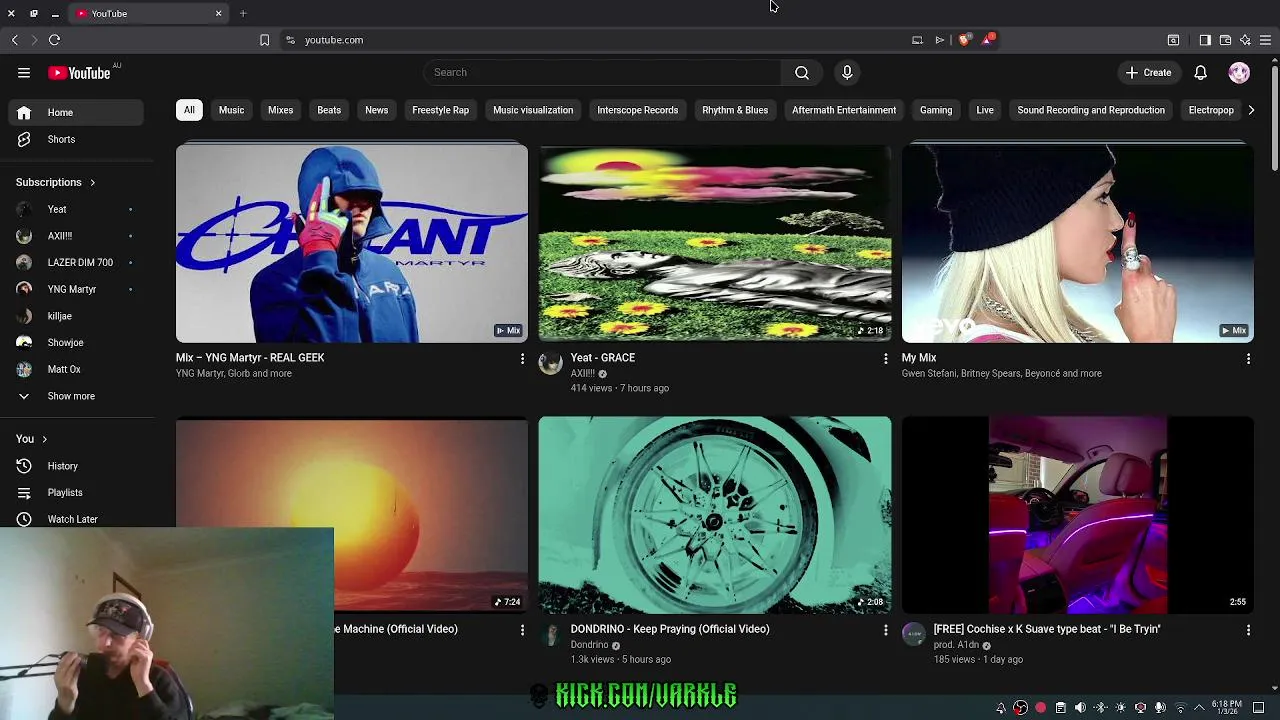
Task: Expand the Subscriptions section chevron
Action: coord(92,183)
